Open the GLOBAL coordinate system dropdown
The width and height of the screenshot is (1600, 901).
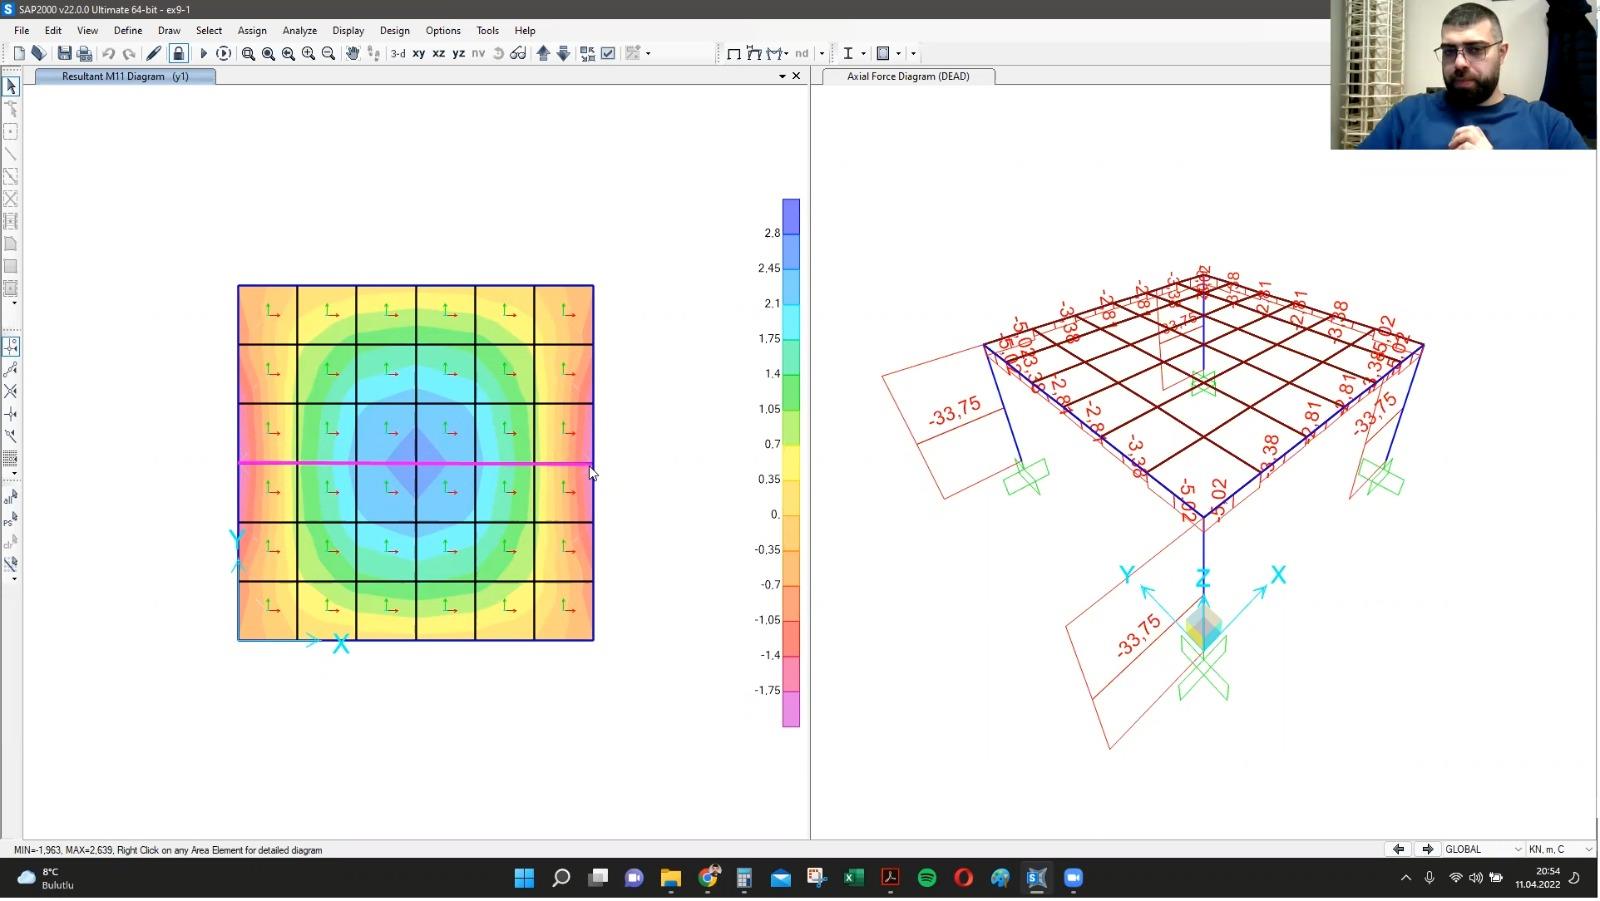1517,850
